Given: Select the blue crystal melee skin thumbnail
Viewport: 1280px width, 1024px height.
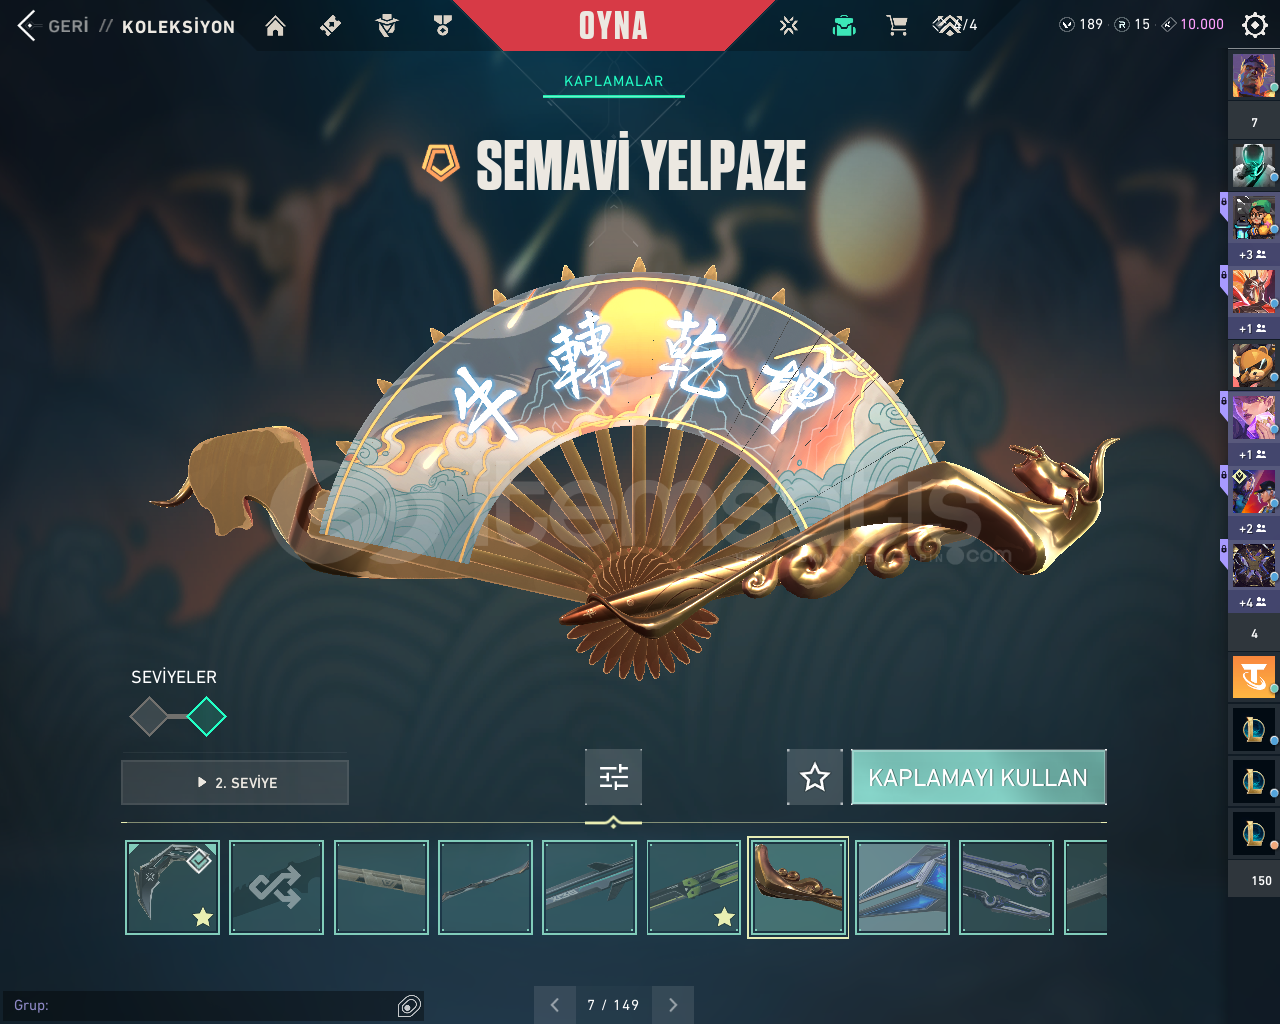Looking at the screenshot, I should click(902, 887).
